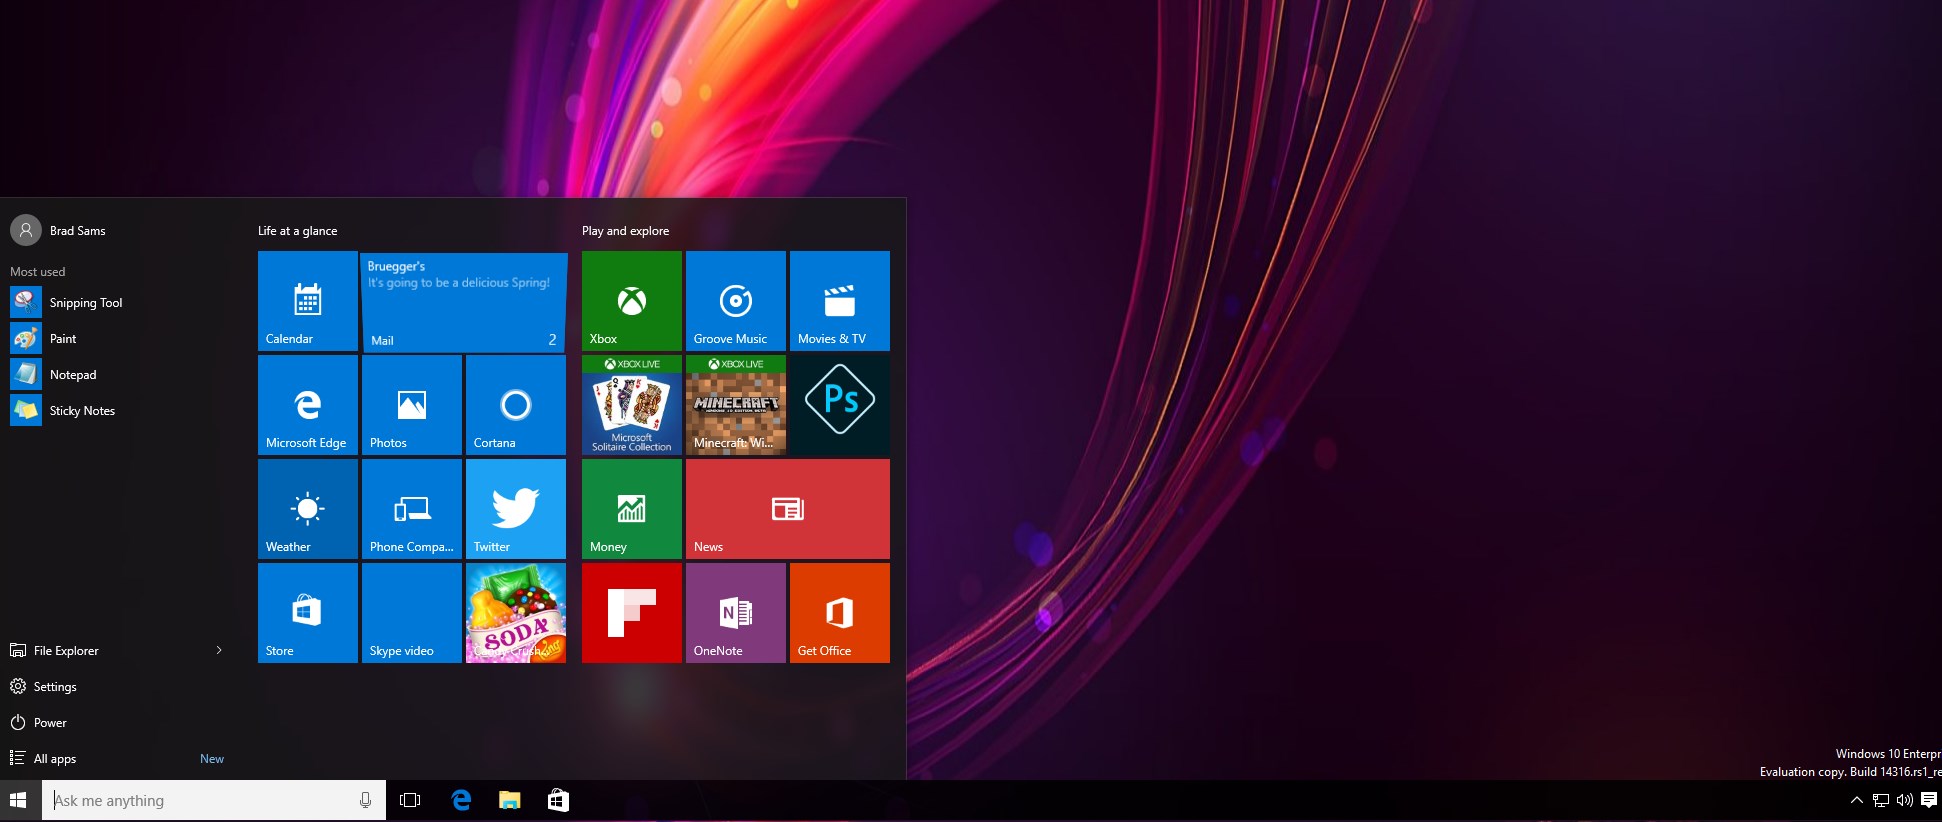Open volume control in system tray

point(1904,800)
